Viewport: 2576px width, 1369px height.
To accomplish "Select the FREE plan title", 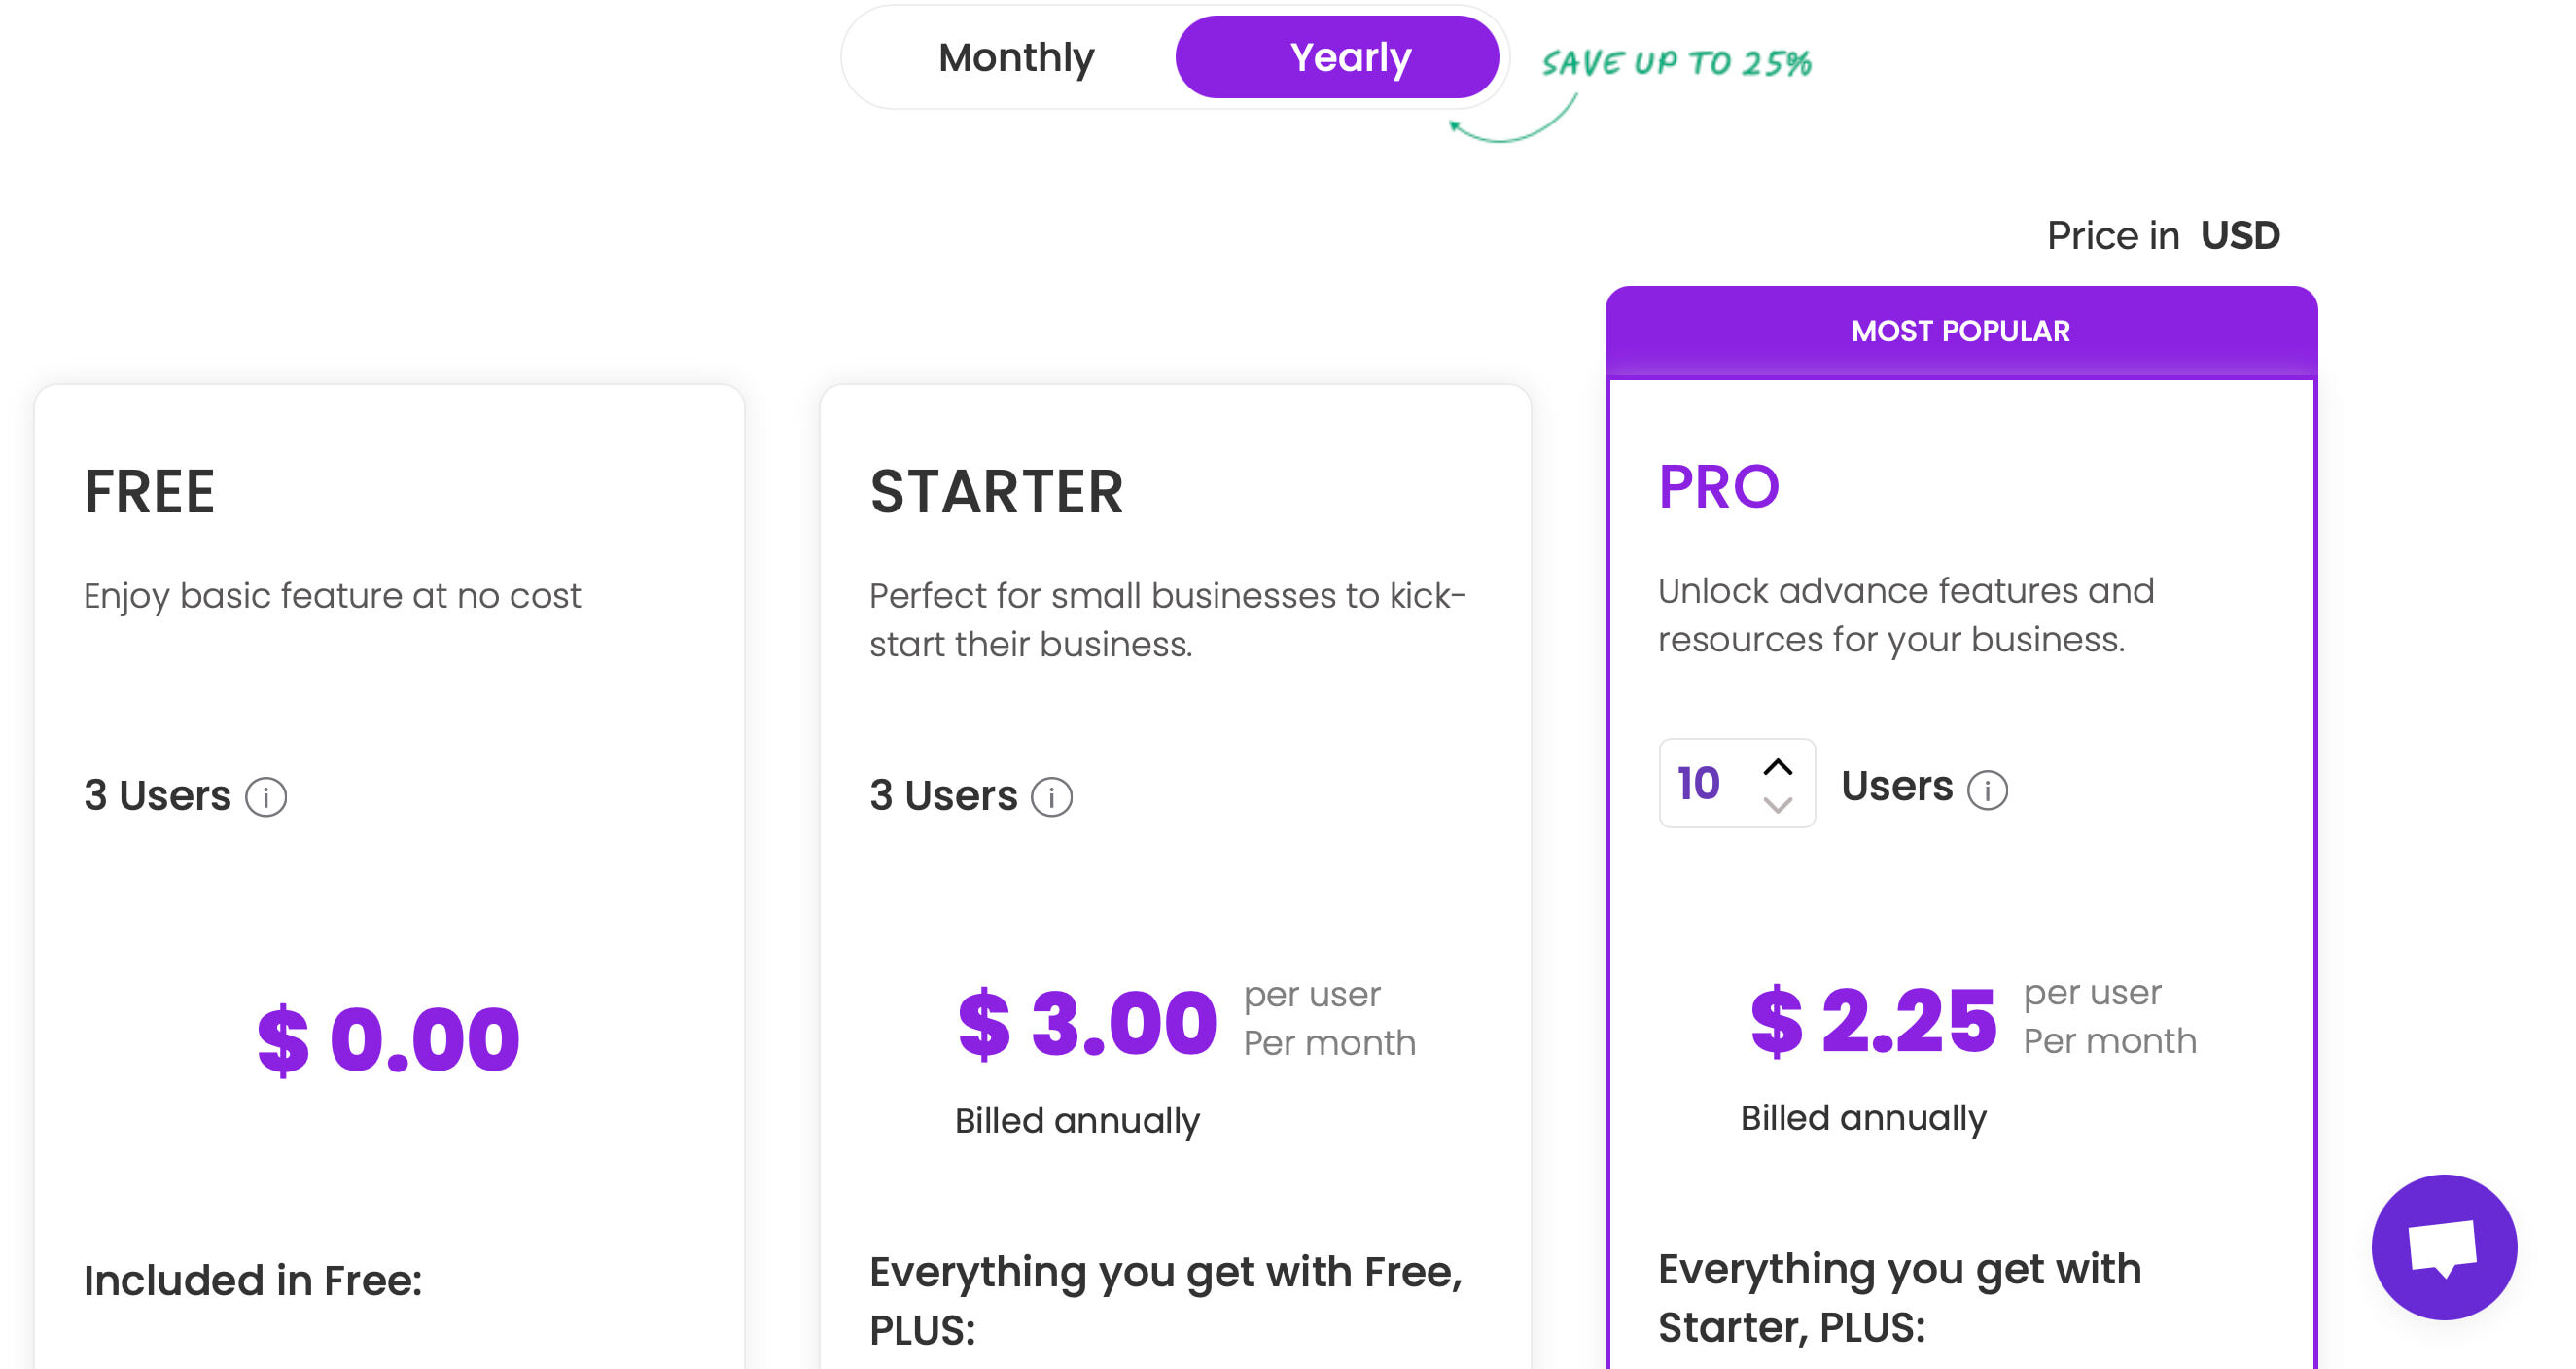I will 150,491.
